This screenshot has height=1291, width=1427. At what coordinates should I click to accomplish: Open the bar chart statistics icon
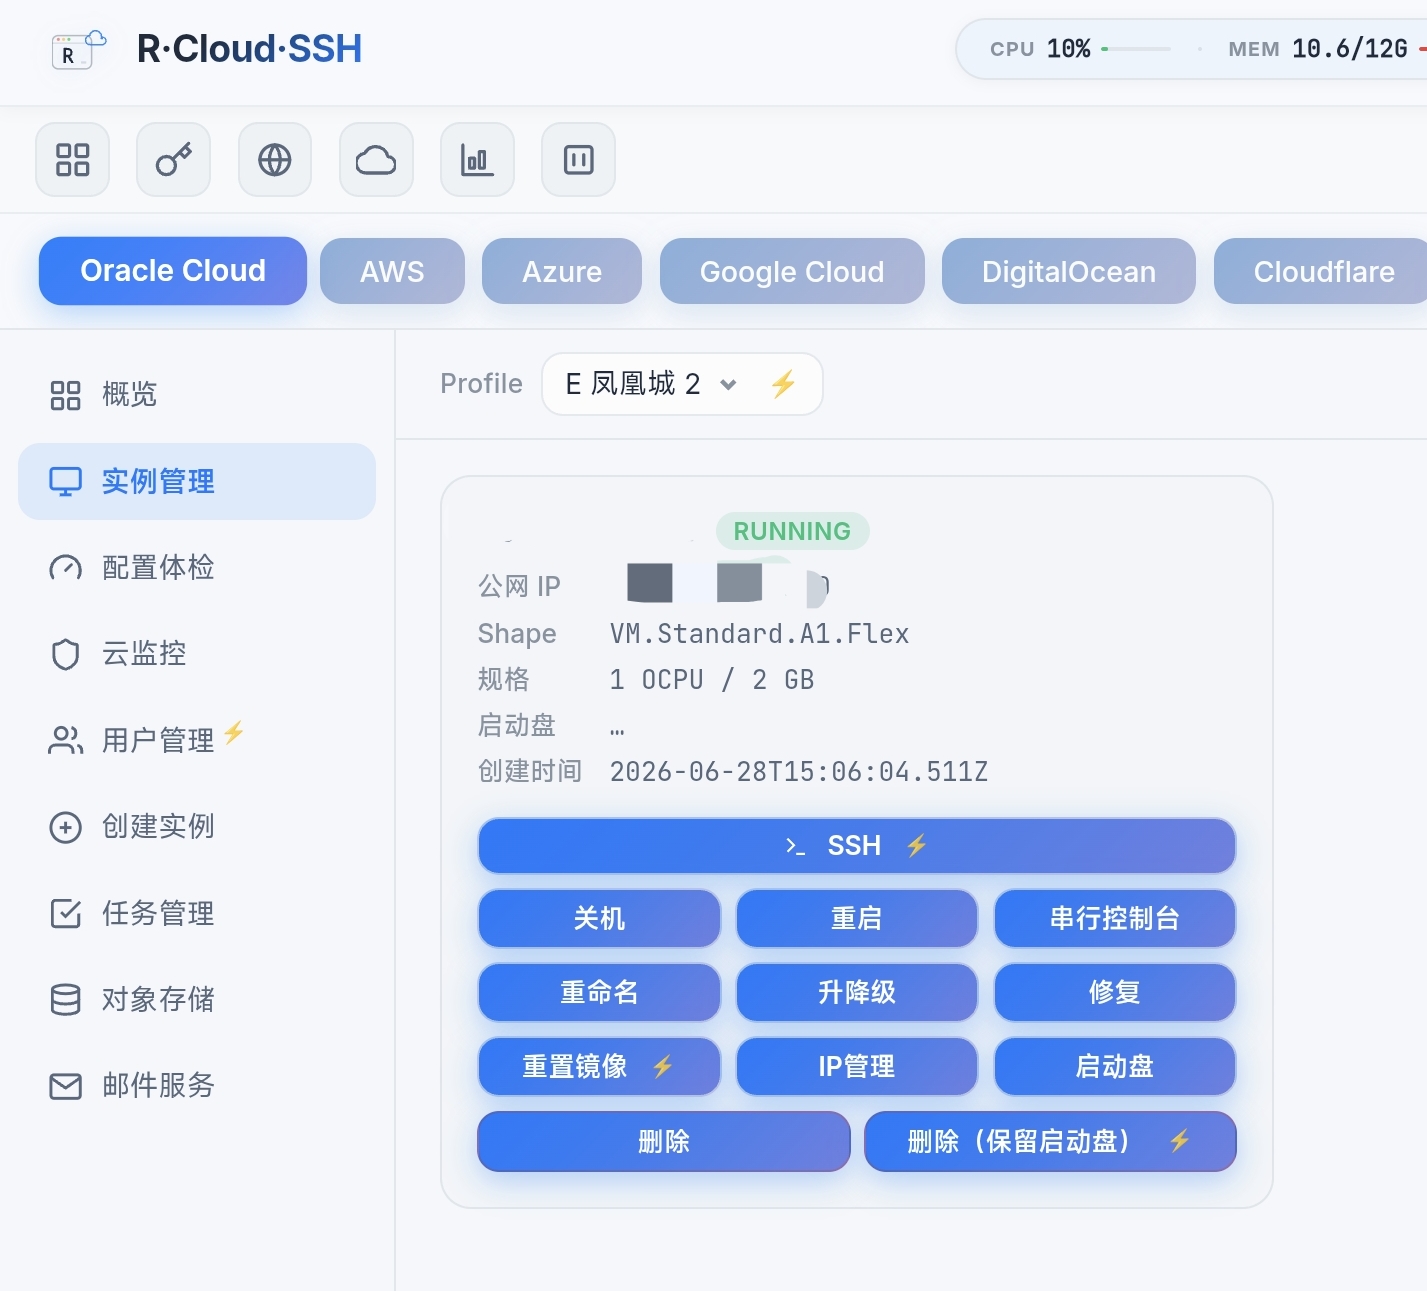477,160
